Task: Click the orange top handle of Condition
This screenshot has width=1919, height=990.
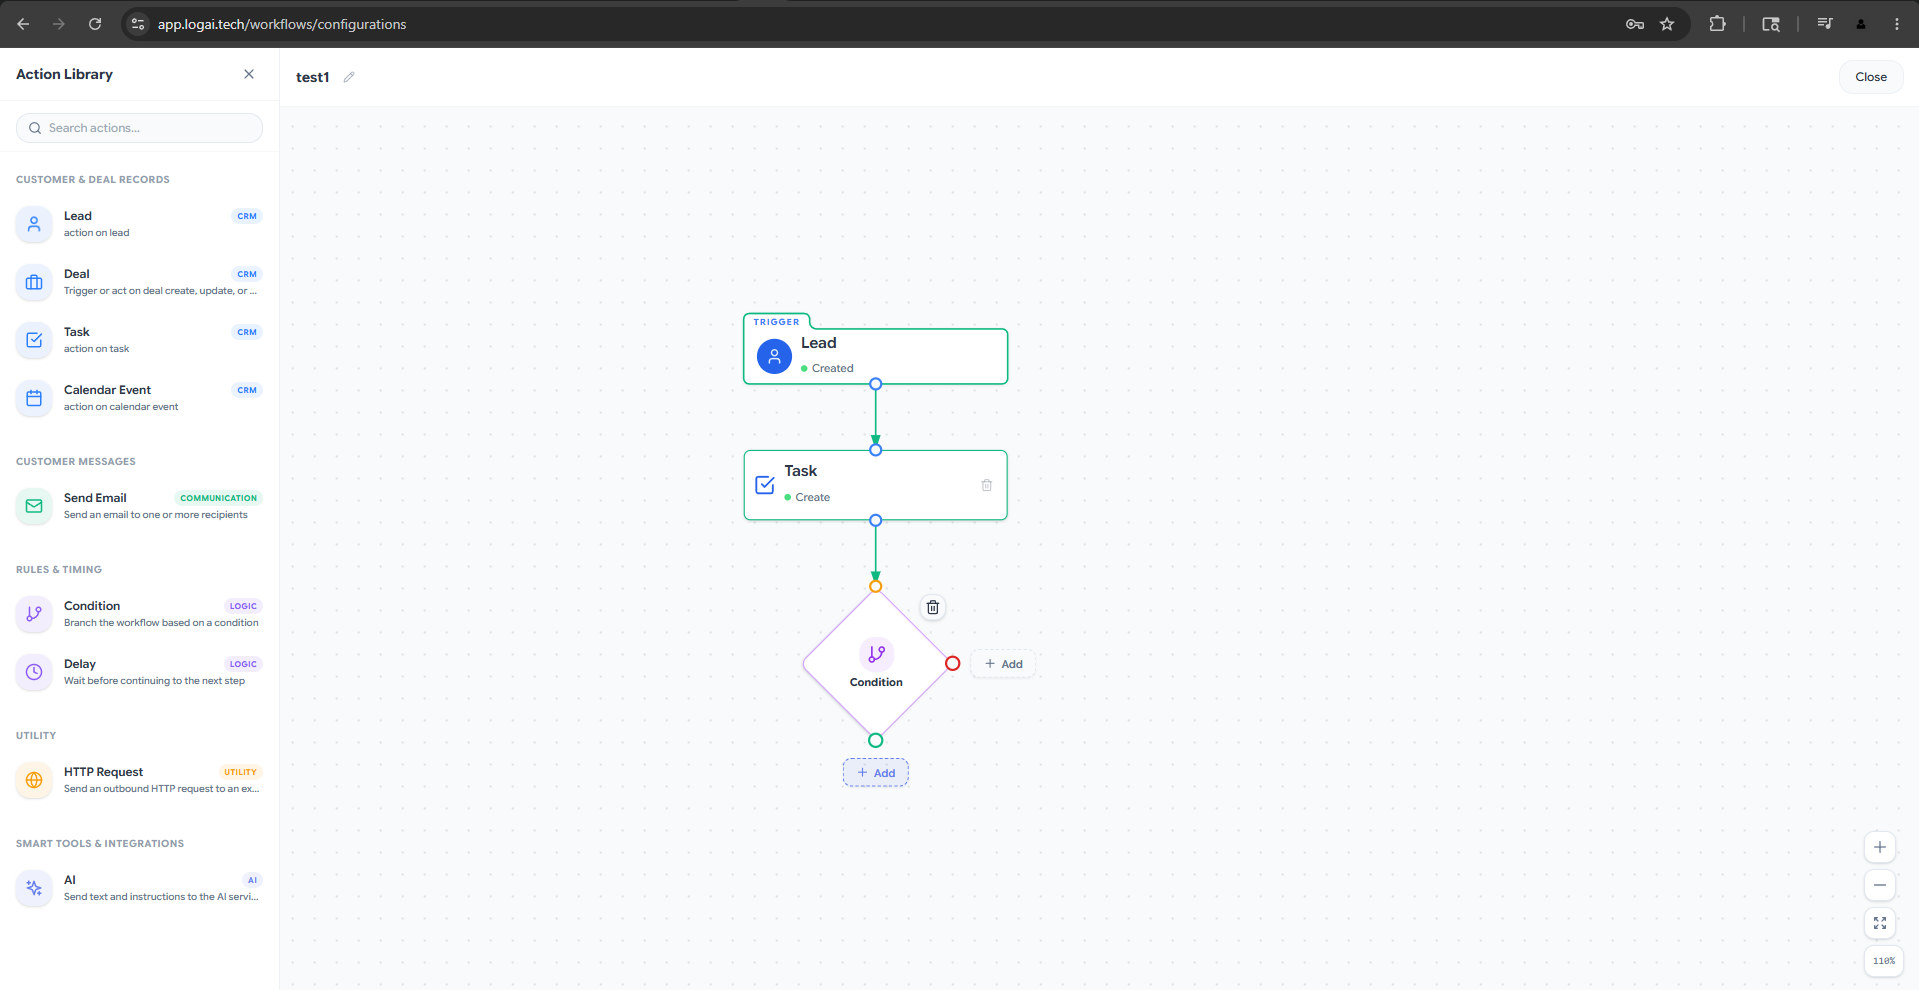Action: 876,586
